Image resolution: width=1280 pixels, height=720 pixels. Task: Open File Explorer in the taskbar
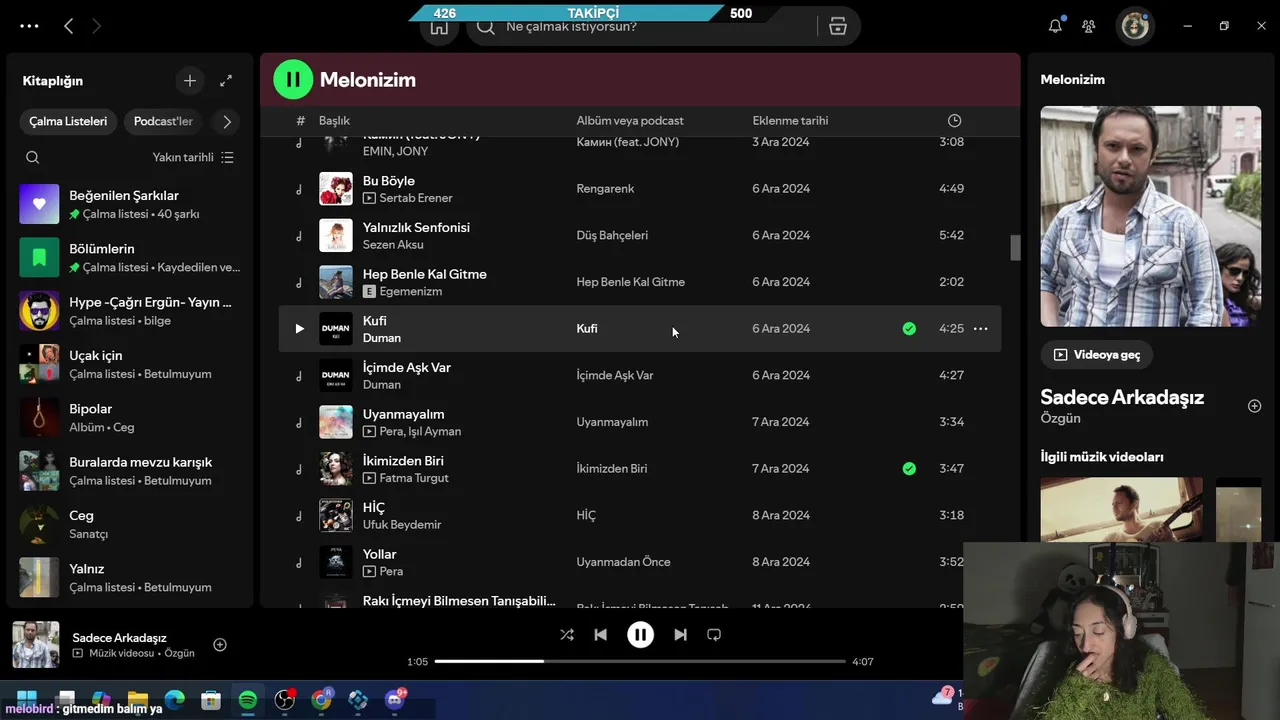tap(138, 700)
